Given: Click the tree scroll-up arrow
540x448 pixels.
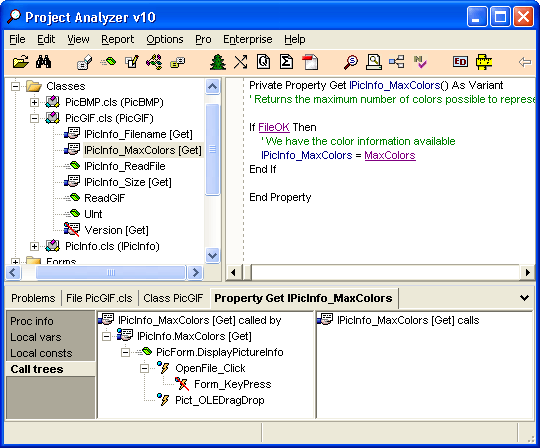Looking at the screenshot, I should (212, 86).
